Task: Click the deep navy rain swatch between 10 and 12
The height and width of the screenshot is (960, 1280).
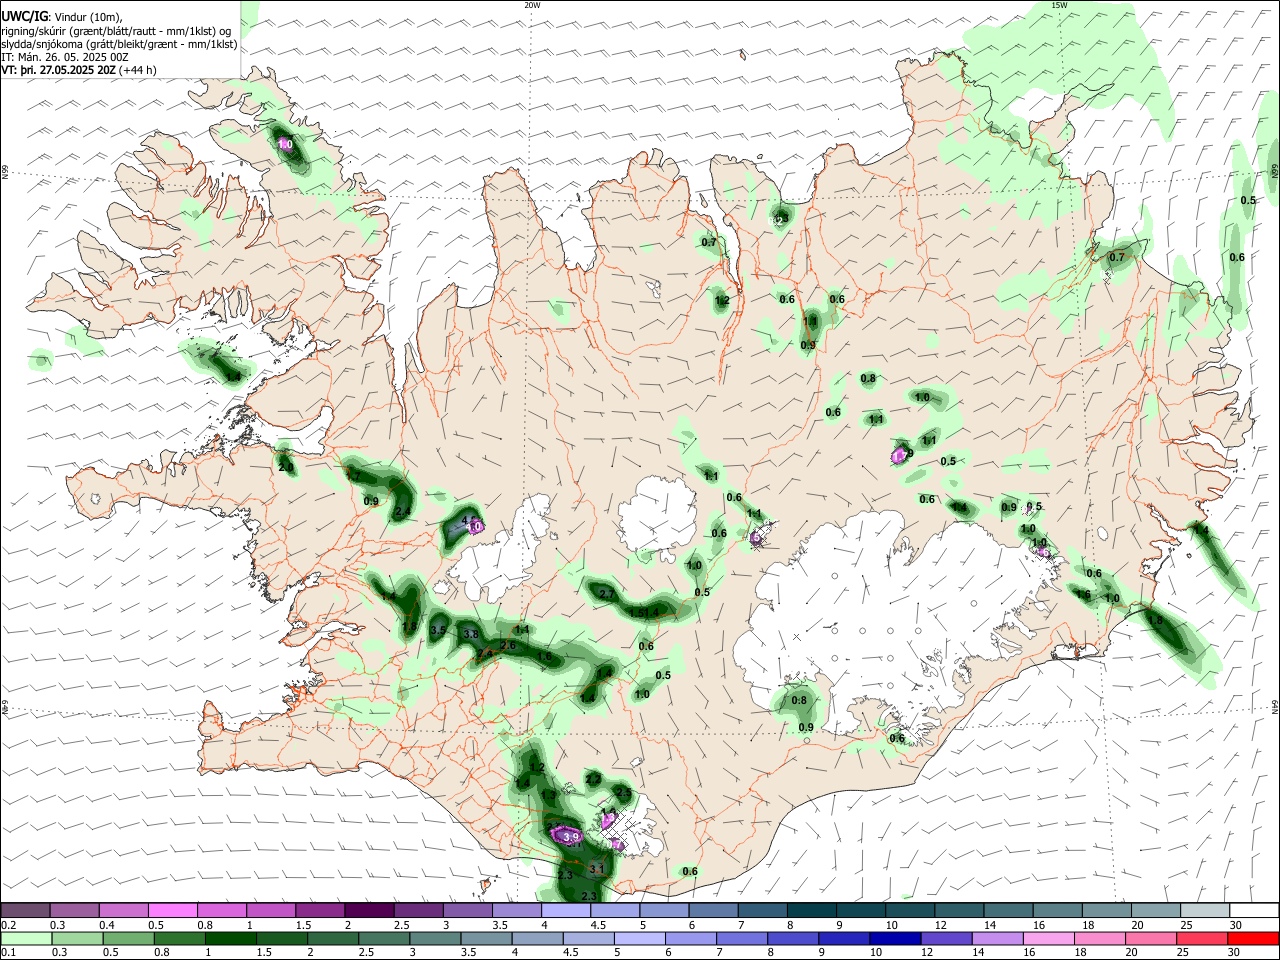Action: click(894, 939)
